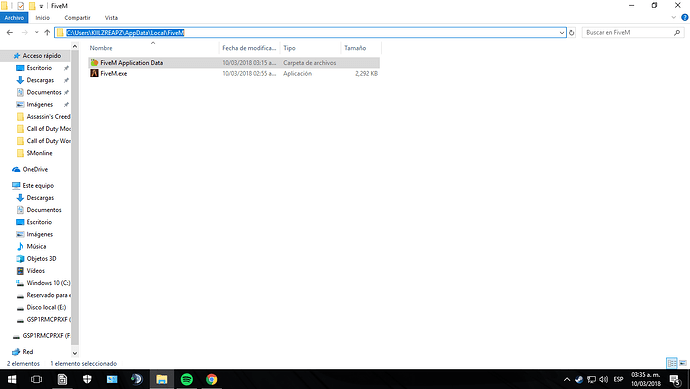Open Windows Defender shield taskbar icon
The height and width of the screenshot is (389, 690).
87,379
